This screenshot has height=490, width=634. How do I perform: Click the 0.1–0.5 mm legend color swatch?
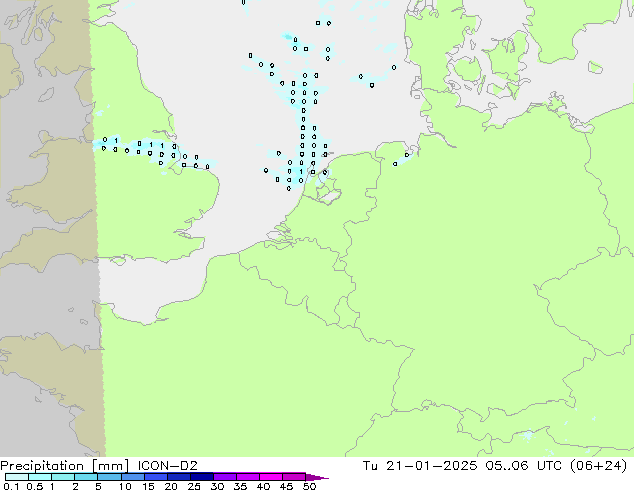pyautogui.click(x=17, y=477)
